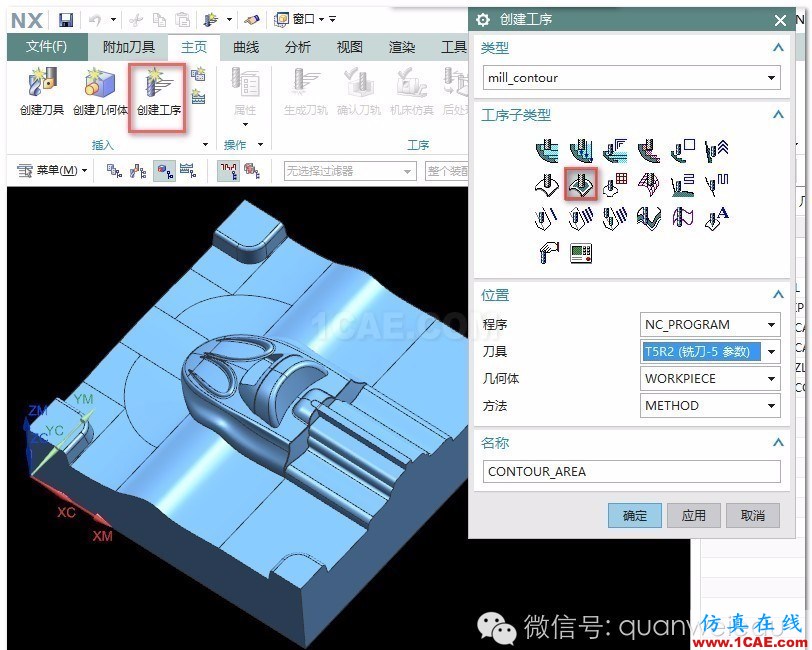Viewport: 812px width, 650px height.
Task: Select the Contour Text subtype icon
Action: tap(717, 218)
